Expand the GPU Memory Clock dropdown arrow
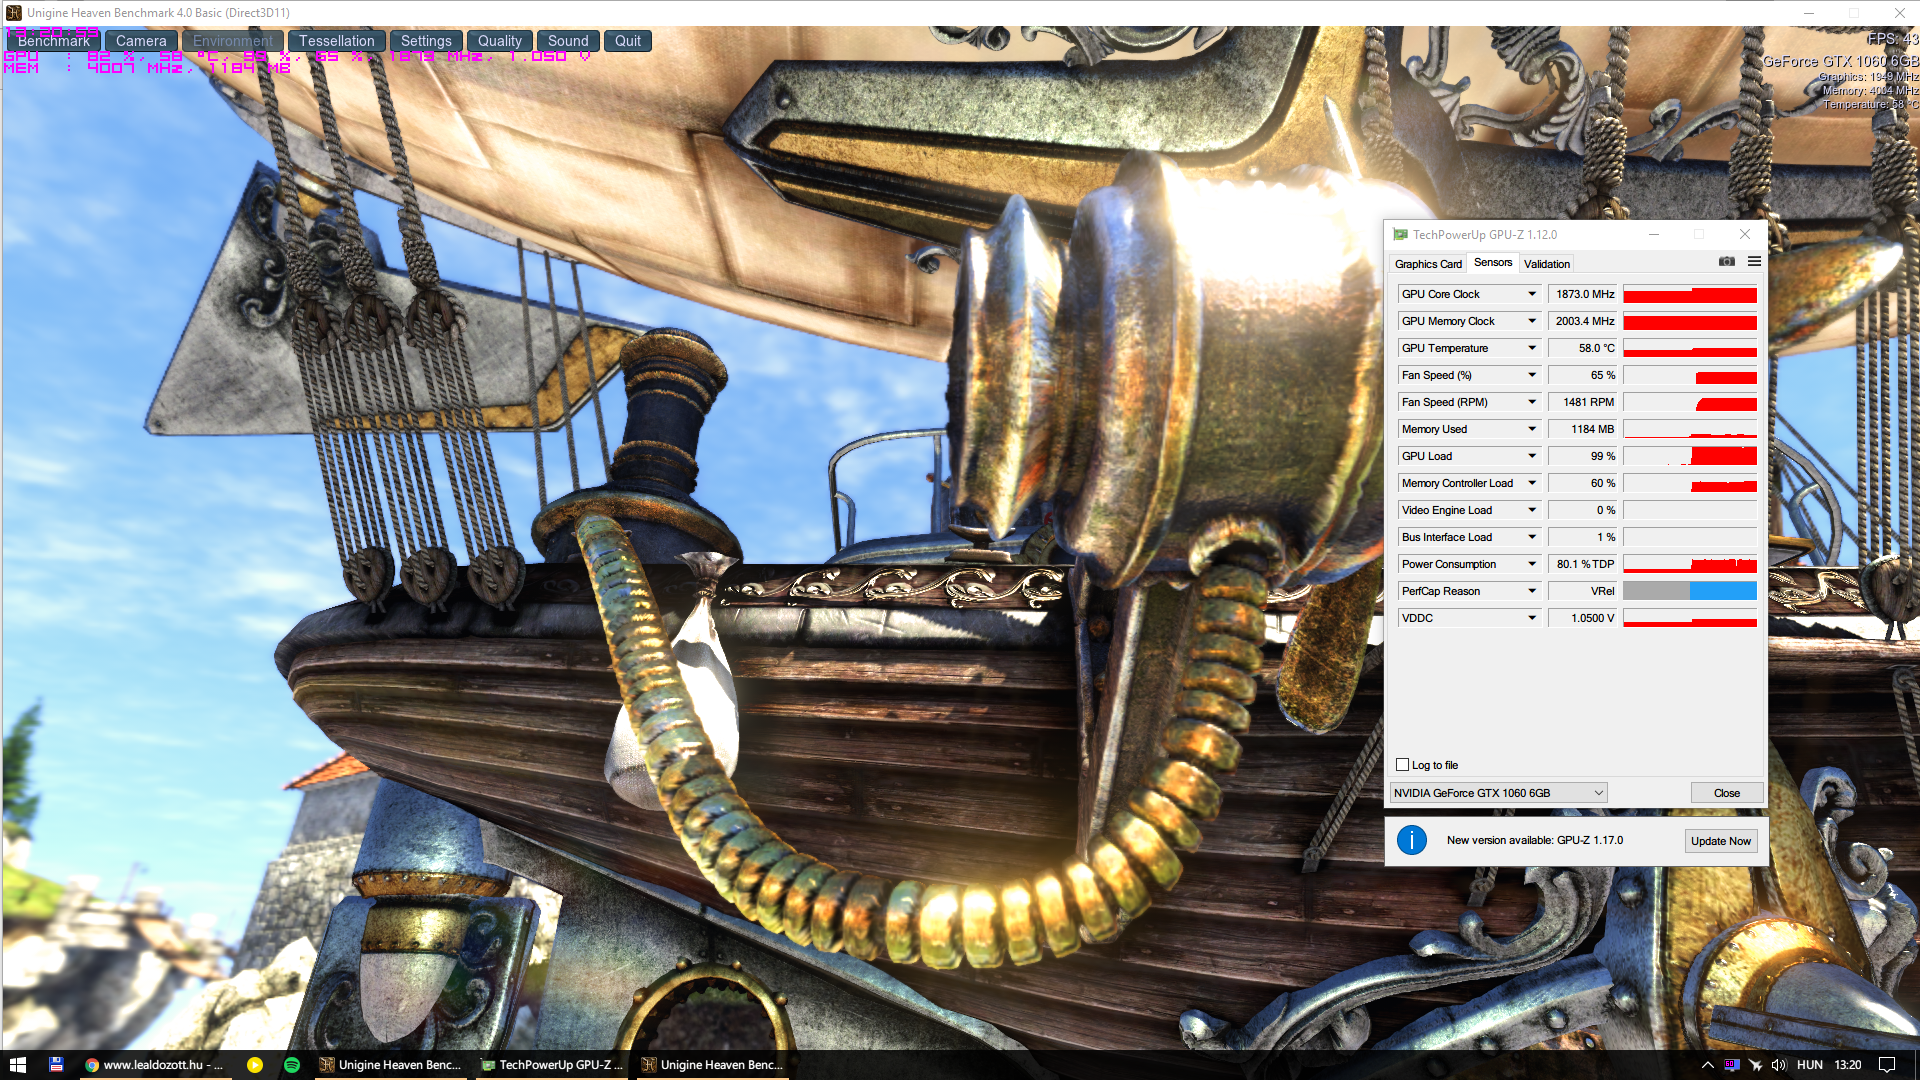The width and height of the screenshot is (1920, 1080). click(x=1531, y=321)
